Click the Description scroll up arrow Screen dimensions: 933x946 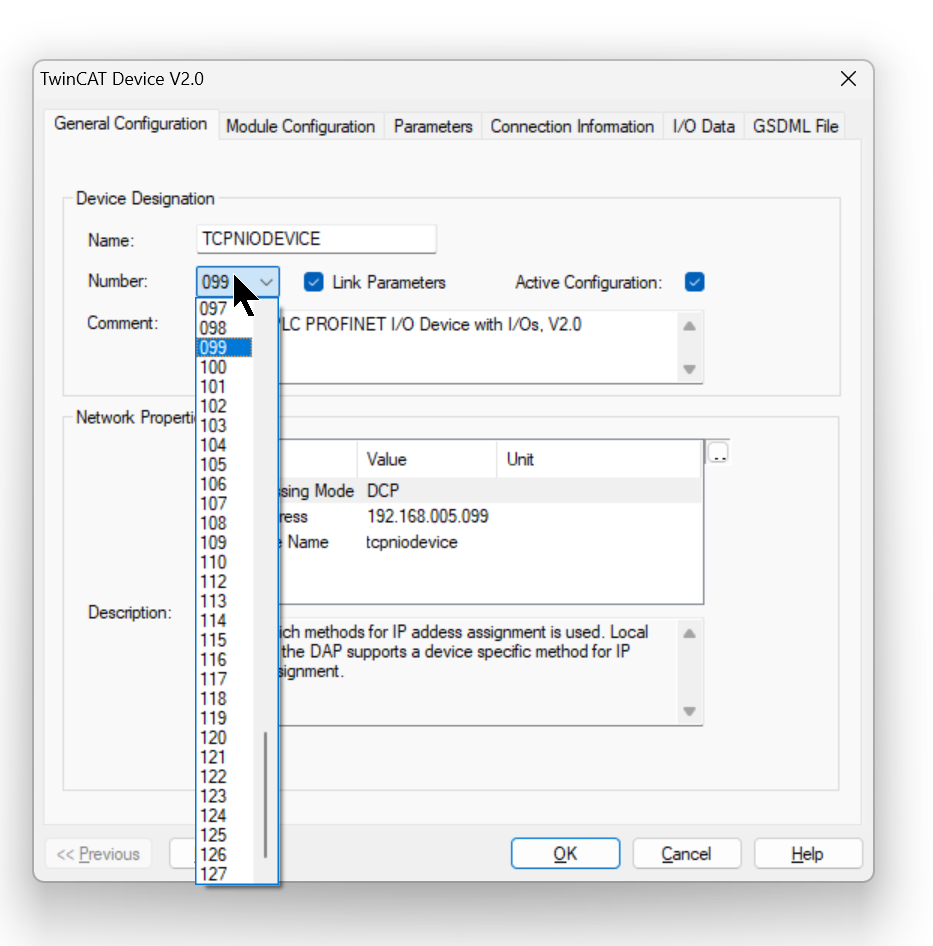[689, 633]
